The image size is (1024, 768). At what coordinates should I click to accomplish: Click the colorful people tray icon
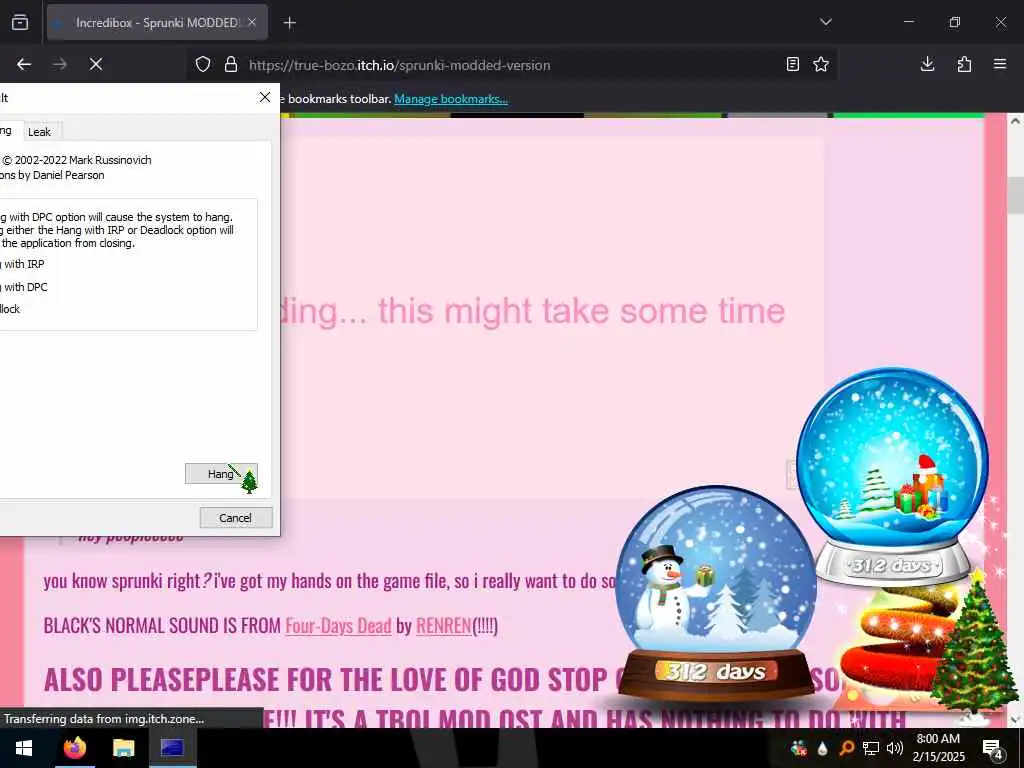pyautogui.click(x=798, y=748)
